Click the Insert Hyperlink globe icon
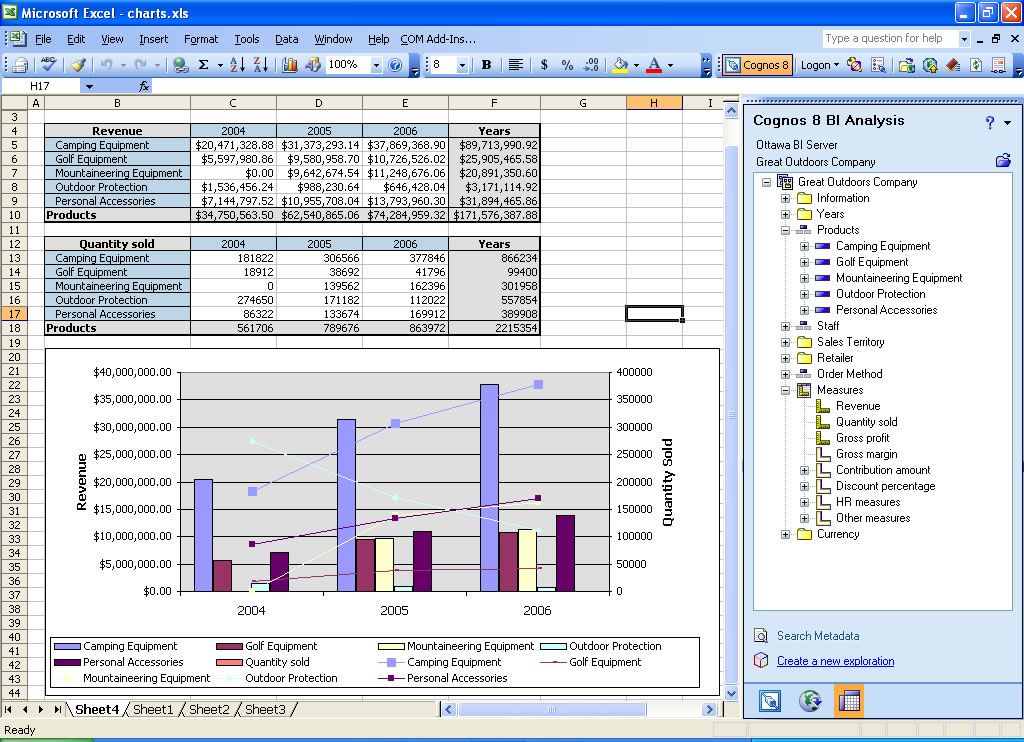Screen dimensions: 1024x742 point(180,65)
